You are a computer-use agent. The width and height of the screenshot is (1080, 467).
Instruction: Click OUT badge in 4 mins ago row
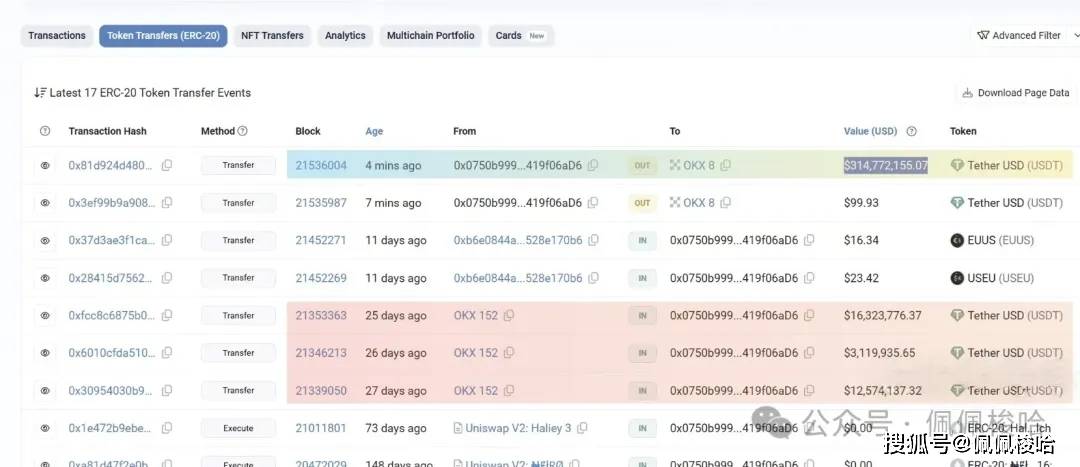(x=642, y=165)
